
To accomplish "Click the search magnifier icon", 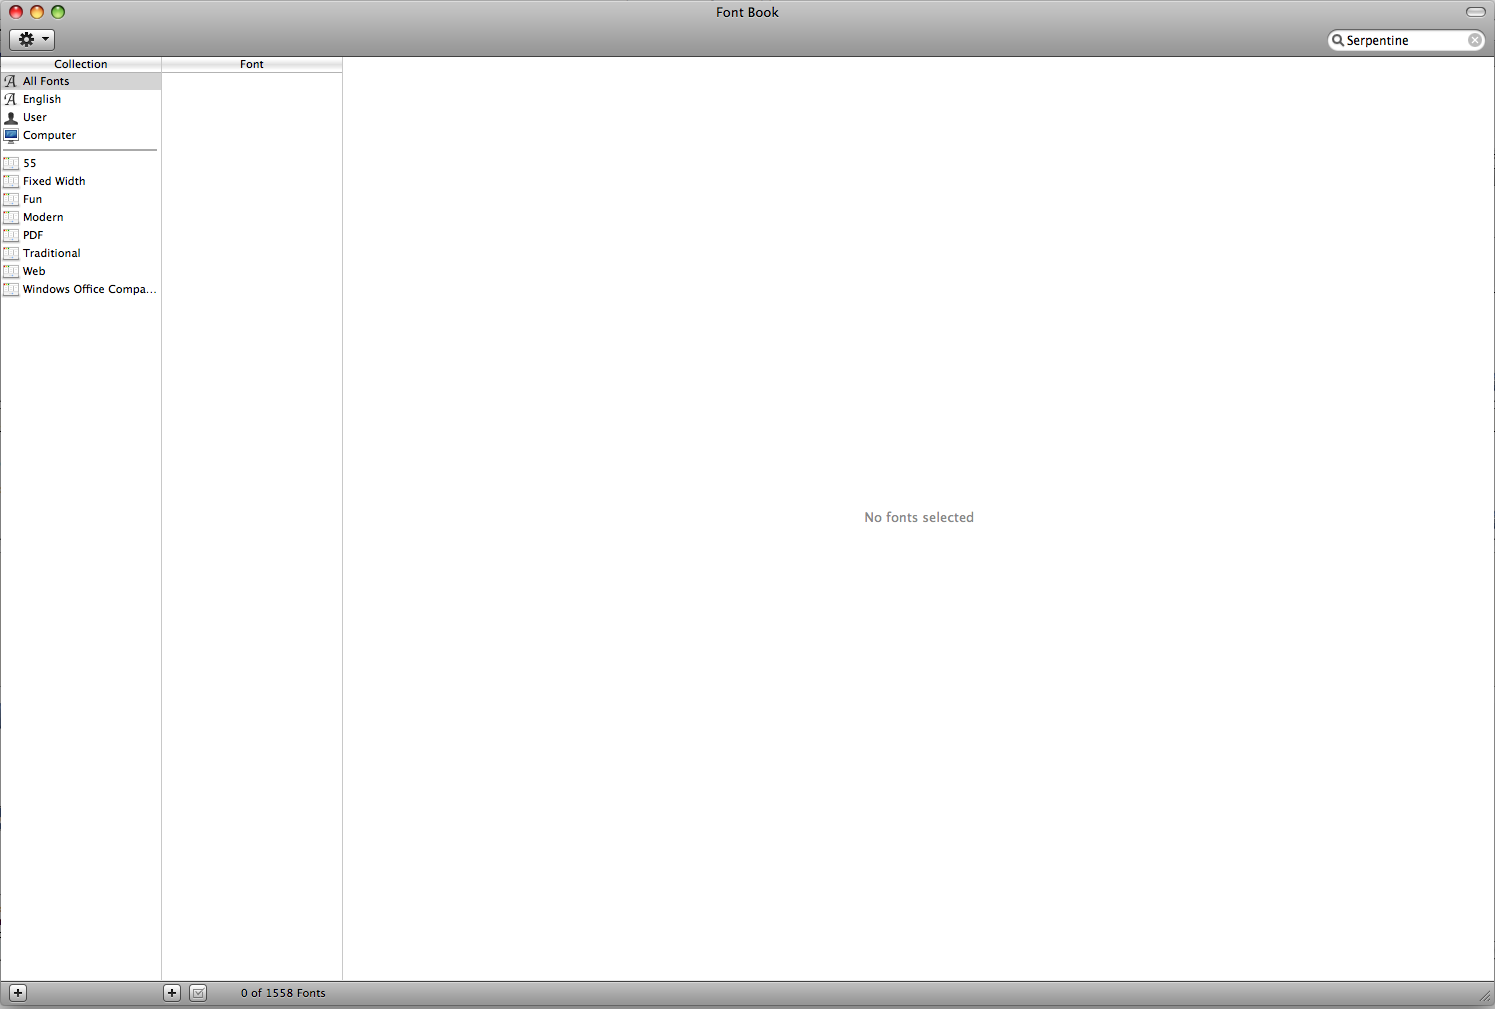I will (x=1337, y=40).
